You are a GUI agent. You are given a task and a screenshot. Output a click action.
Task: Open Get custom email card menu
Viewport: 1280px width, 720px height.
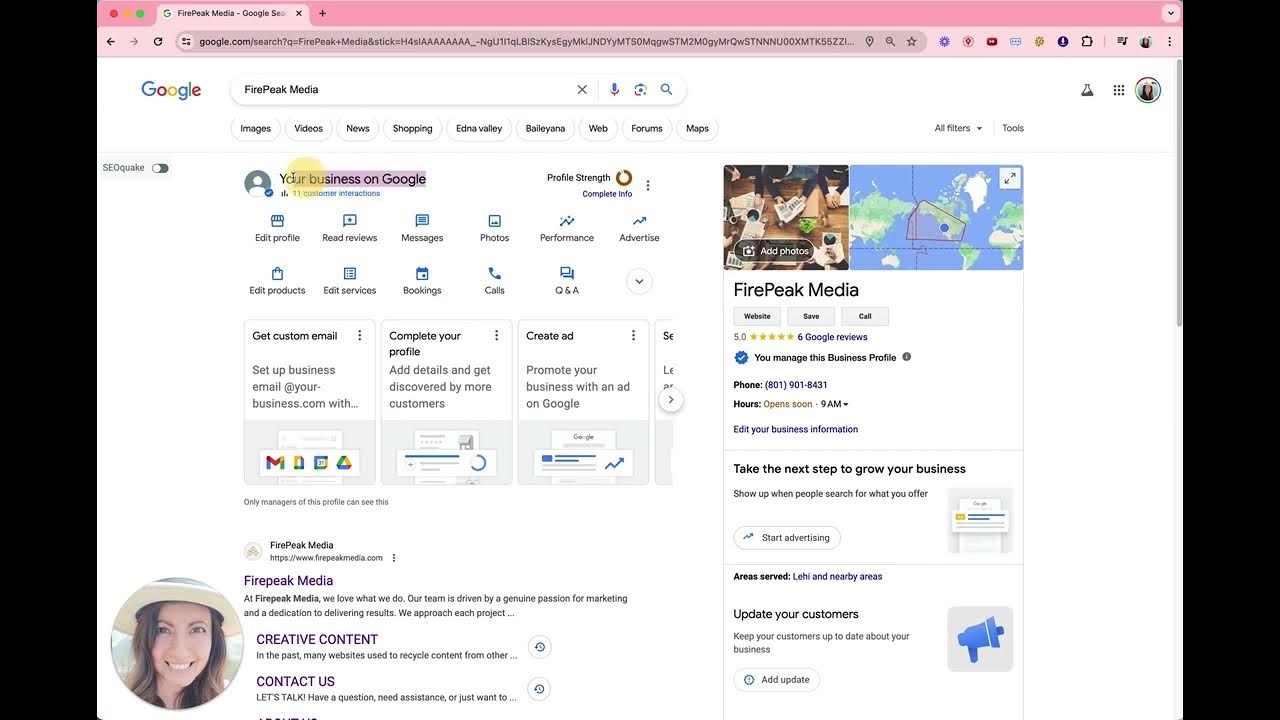click(x=360, y=336)
